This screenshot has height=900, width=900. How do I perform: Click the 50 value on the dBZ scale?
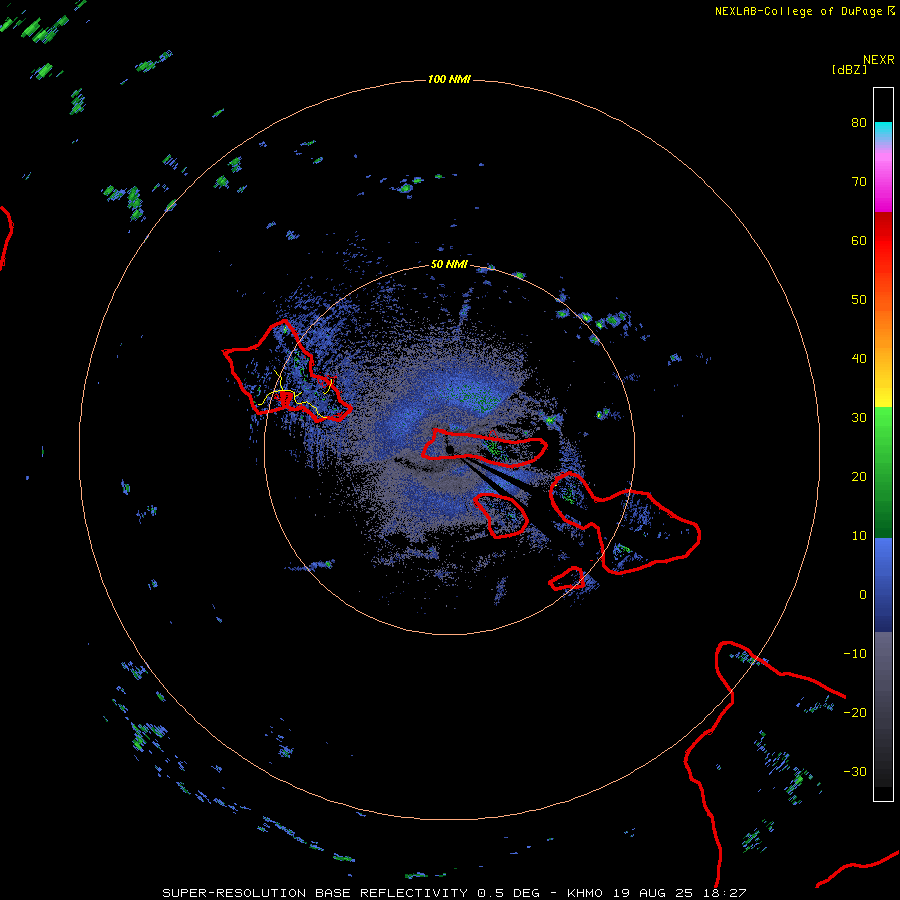click(859, 300)
